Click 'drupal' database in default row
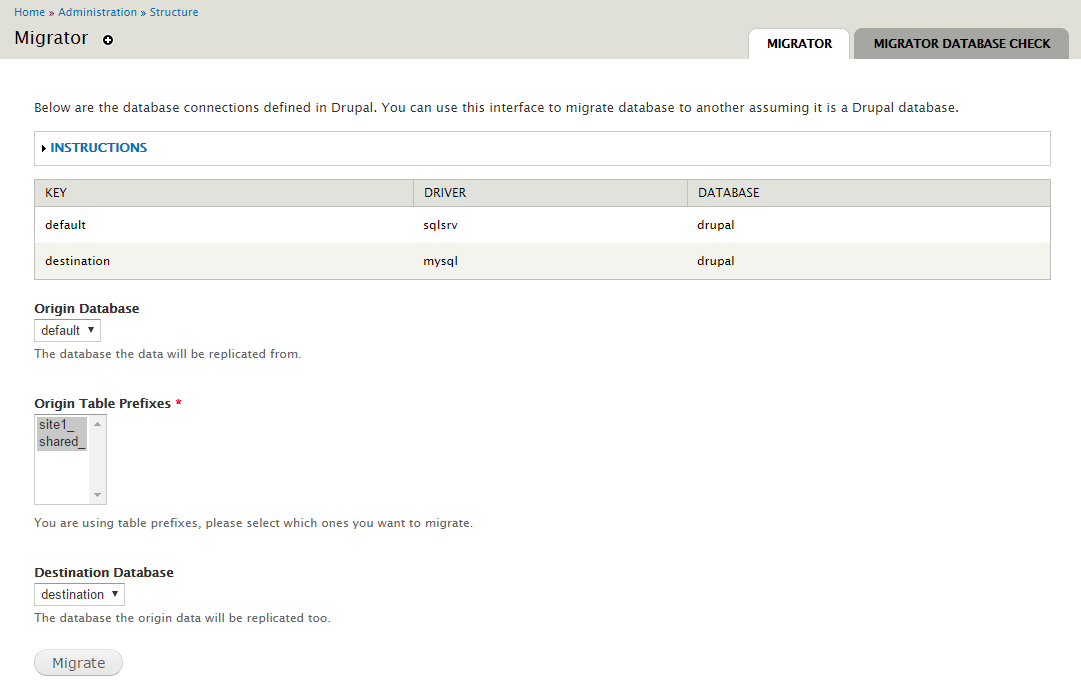This screenshot has width=1081, height=695. click(x=869, y=225)
